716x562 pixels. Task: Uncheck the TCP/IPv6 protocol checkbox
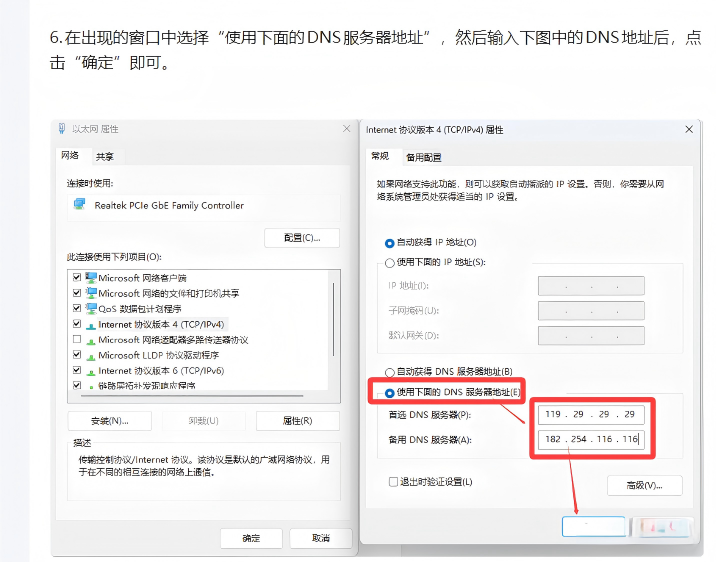tap(77, 370)
